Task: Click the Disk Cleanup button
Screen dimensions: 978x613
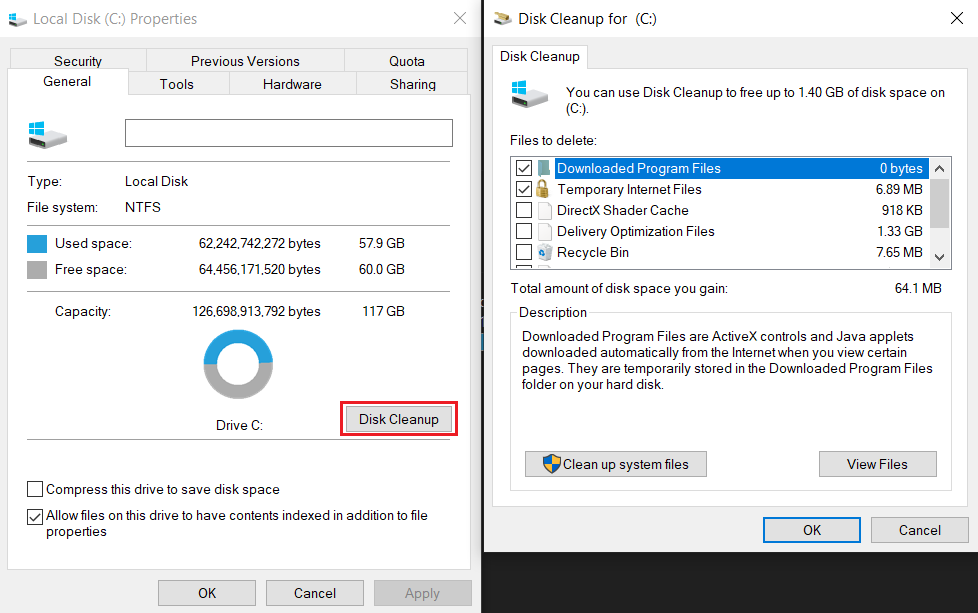Action: (398, 417)
